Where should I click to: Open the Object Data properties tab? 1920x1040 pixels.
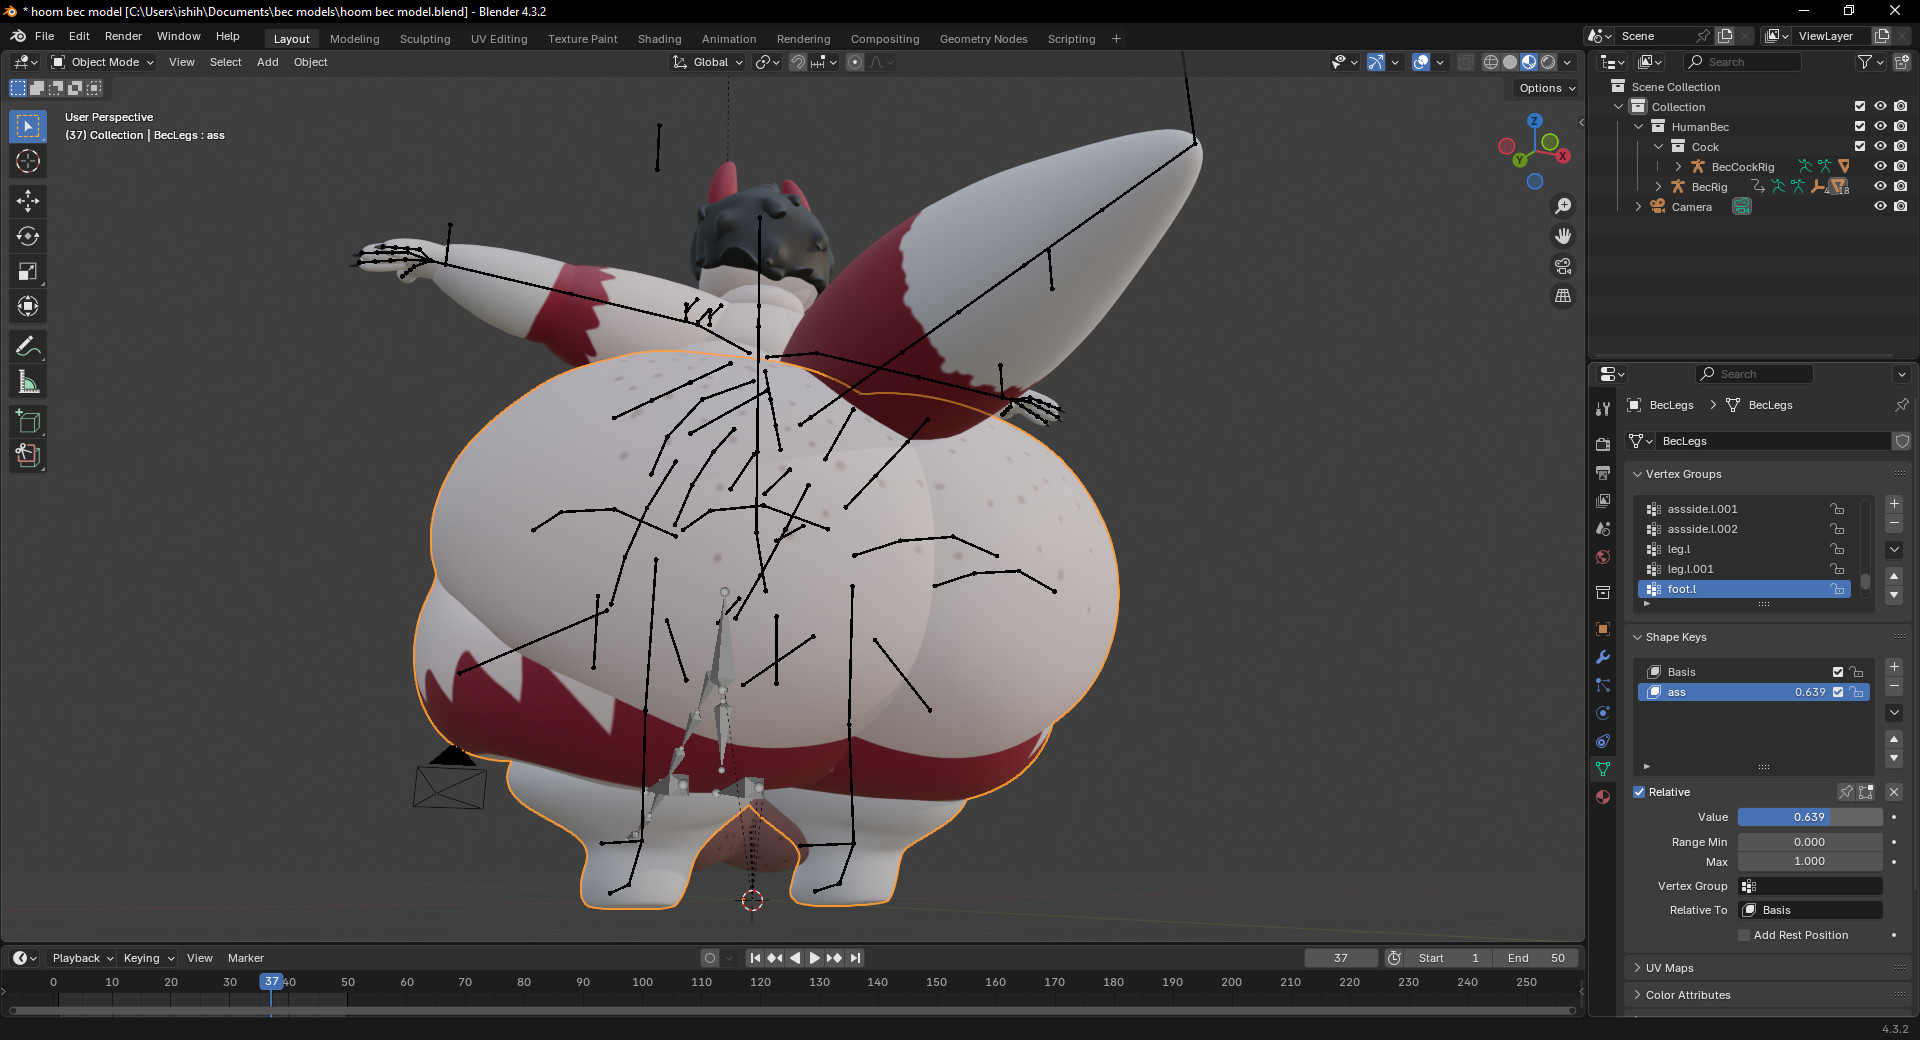coord(1603,769)
